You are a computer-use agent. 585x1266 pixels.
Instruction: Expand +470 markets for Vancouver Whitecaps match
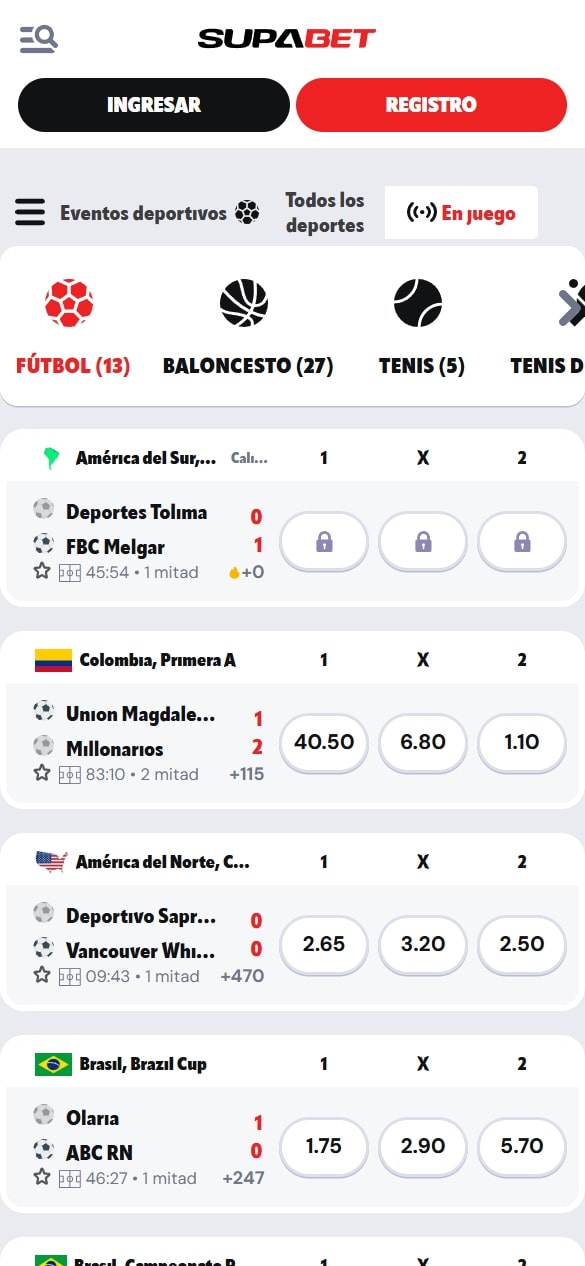[243, 976]
